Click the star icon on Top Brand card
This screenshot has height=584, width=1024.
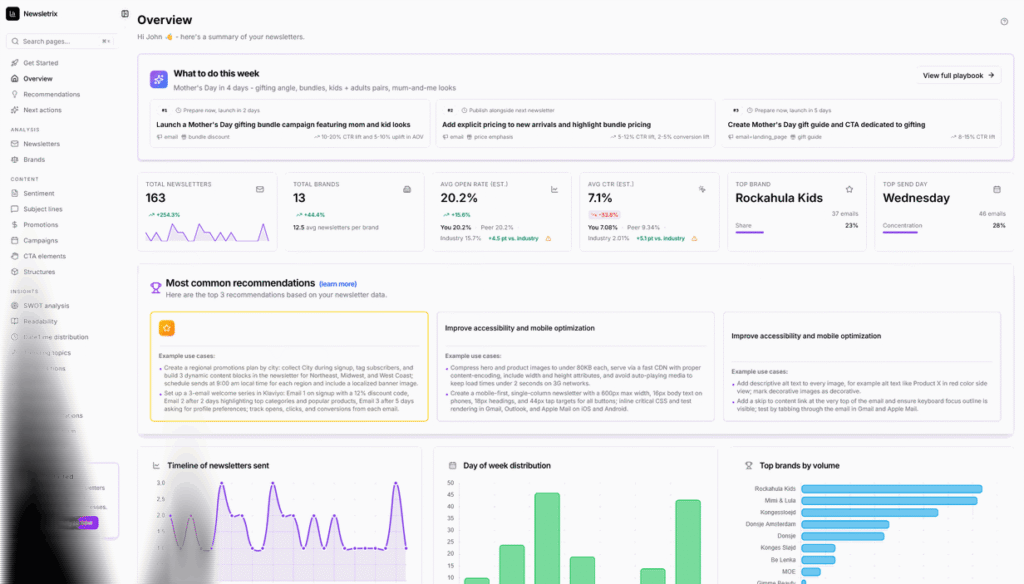point(849,189)
